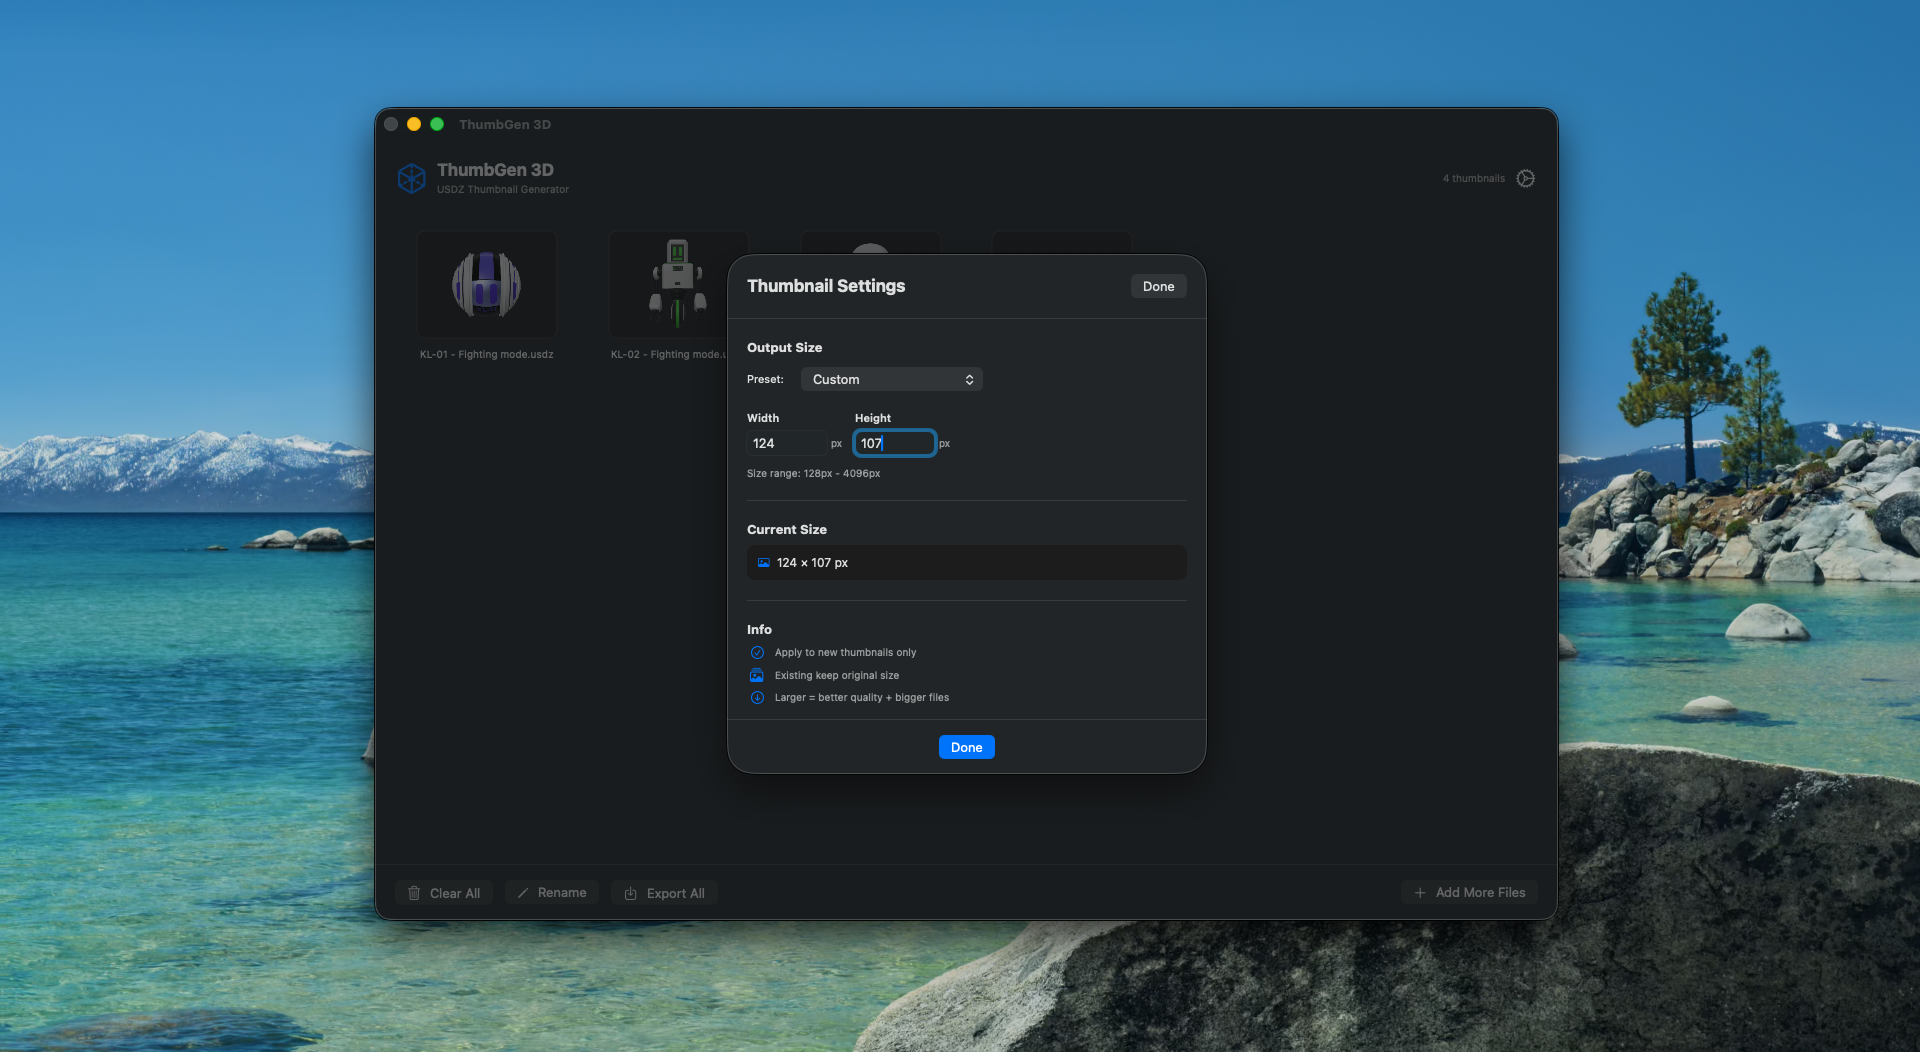The image size is (1920, 1052).
Task: Click icon beside Existing keep original size
Action: 757,676
